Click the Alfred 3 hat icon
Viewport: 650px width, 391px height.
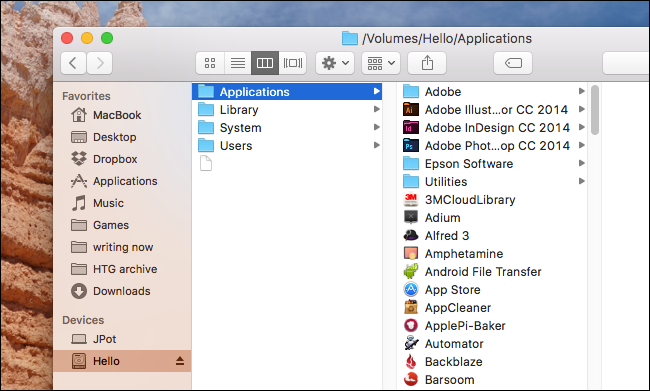point(411,236)
